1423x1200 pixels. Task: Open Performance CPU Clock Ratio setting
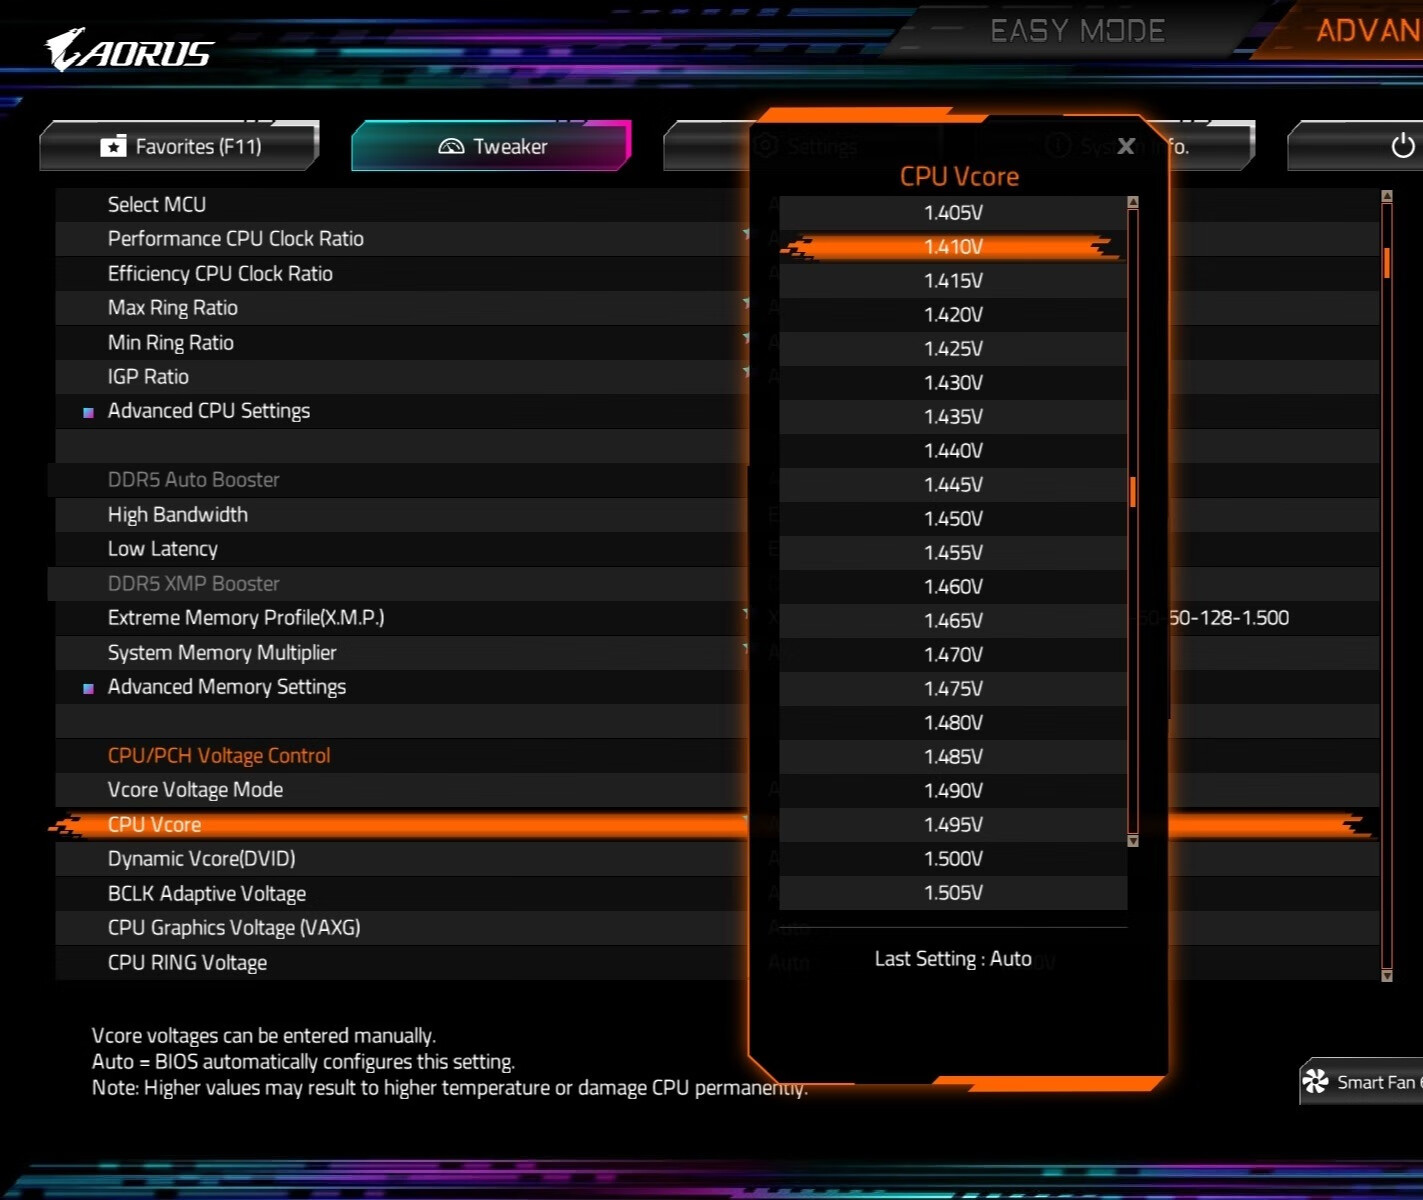[x=402, y=239]
